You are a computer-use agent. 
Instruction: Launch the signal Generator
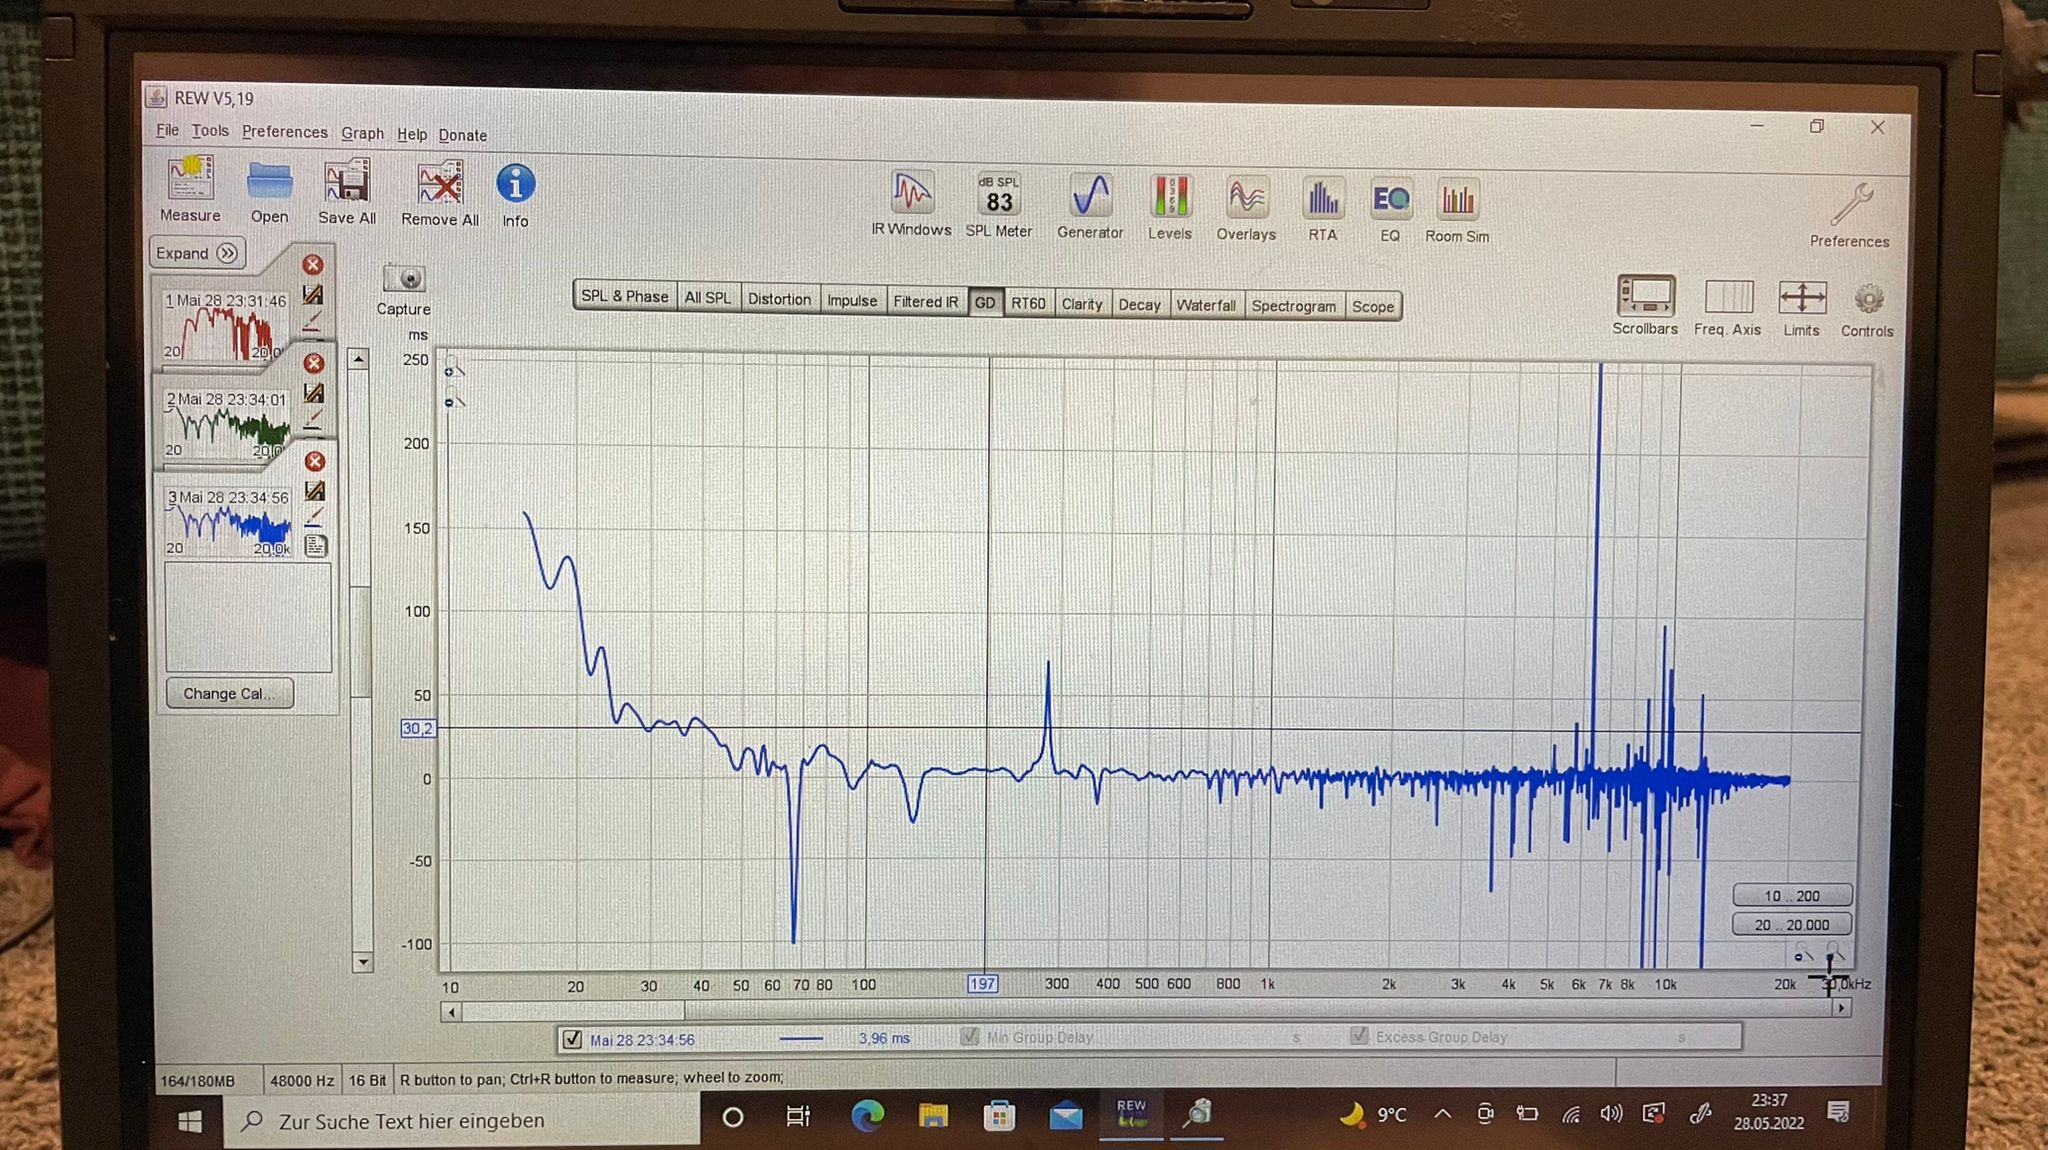pos(1090,196)
